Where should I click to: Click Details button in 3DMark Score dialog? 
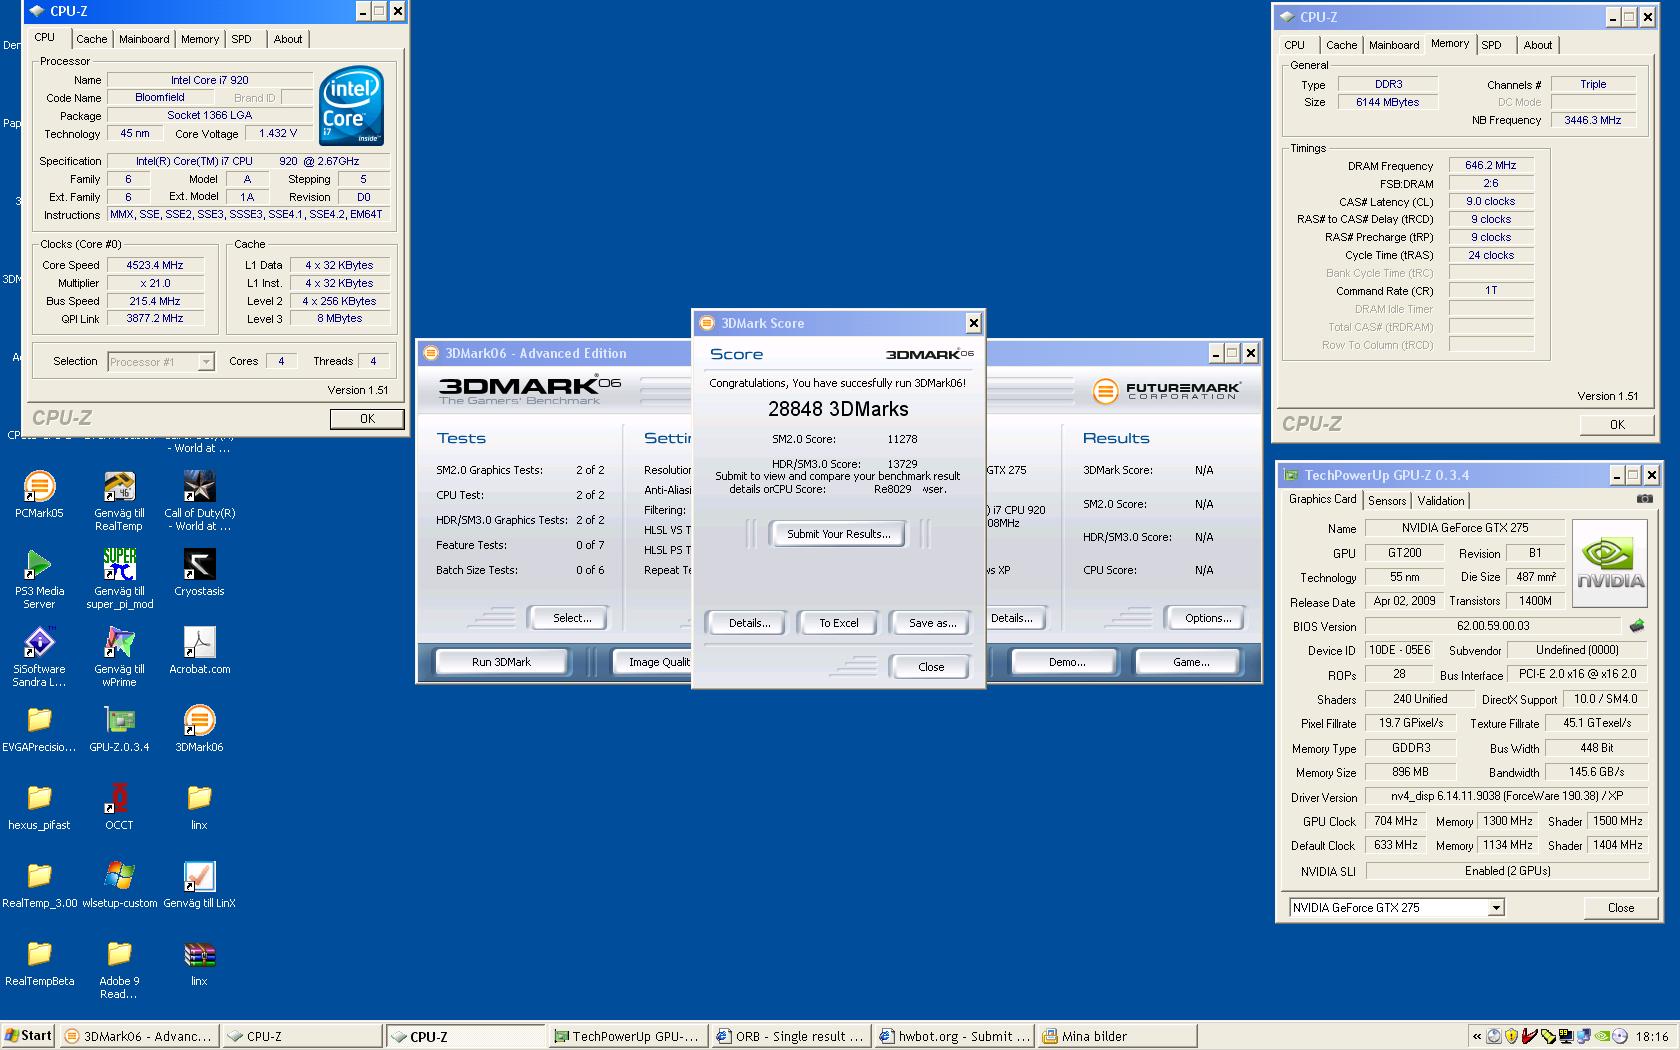click(749, 623)
